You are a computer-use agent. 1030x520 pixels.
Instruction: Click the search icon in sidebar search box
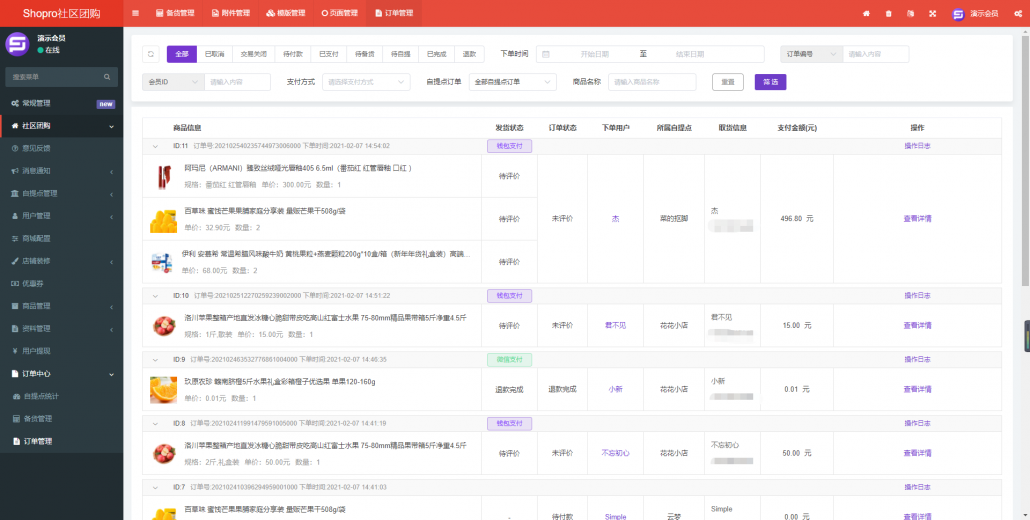tap(107, 76)
